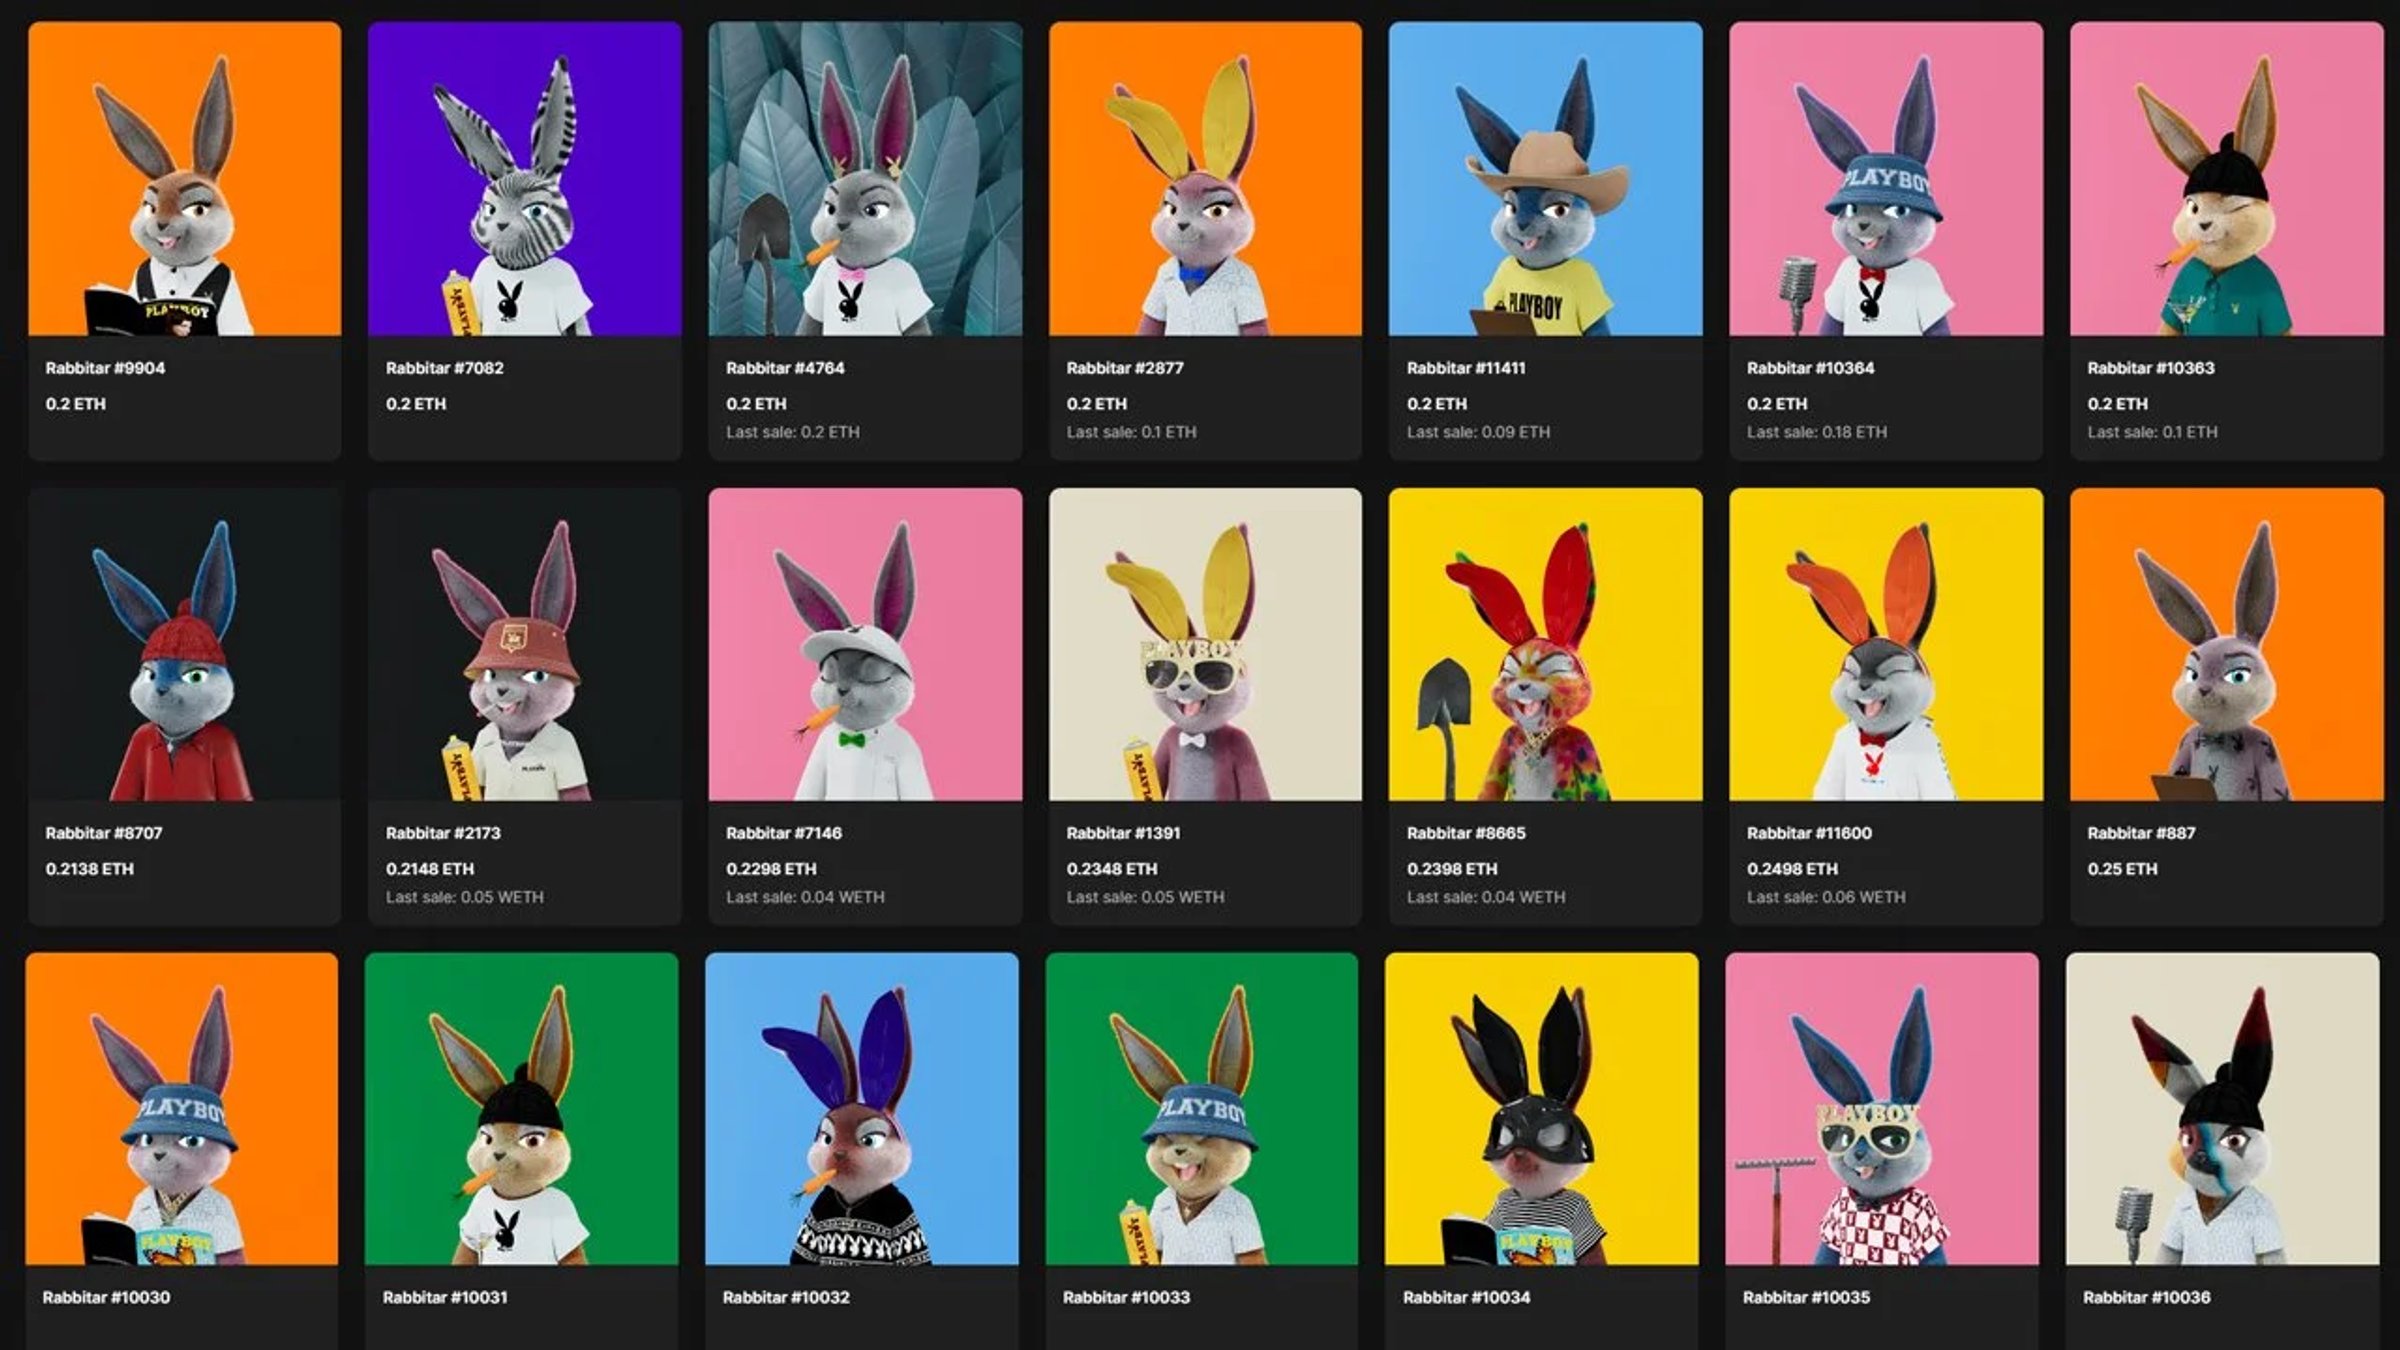Select the "Rabbitar #10034" name label
Viewport: 2400px width, 1350px height.
click(x=1466, y=1297)
